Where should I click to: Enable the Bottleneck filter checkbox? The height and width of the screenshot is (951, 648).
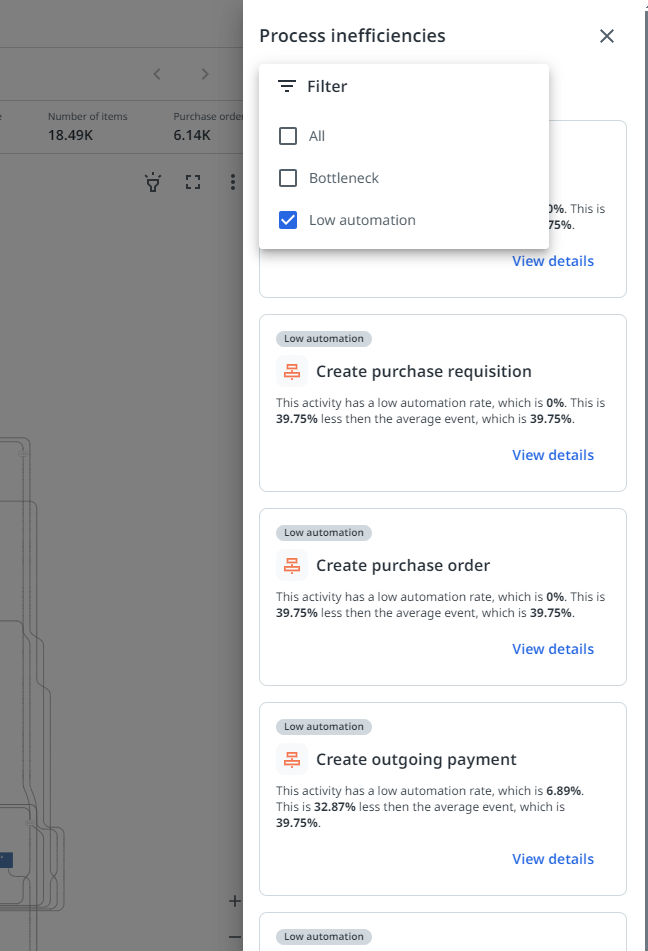point(288,178)
